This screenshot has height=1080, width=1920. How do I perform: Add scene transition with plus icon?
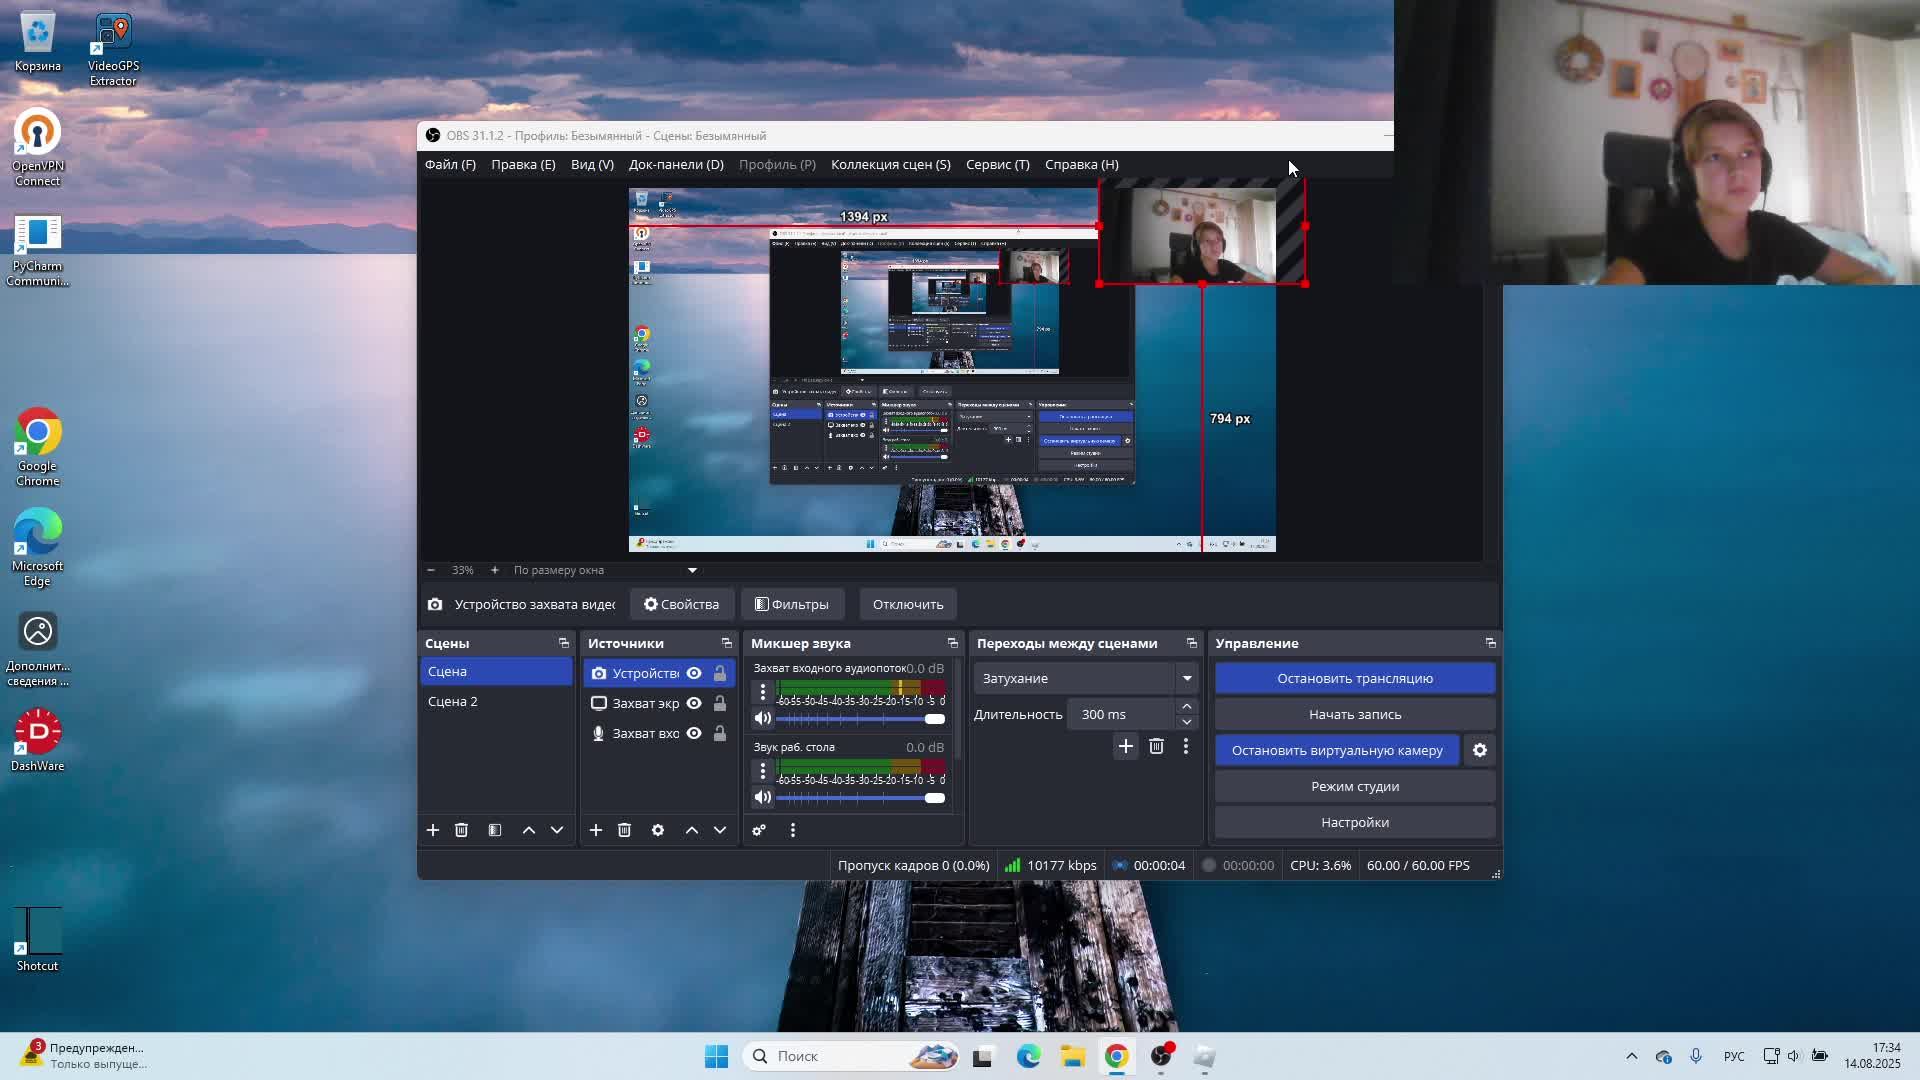point(1125,747)
